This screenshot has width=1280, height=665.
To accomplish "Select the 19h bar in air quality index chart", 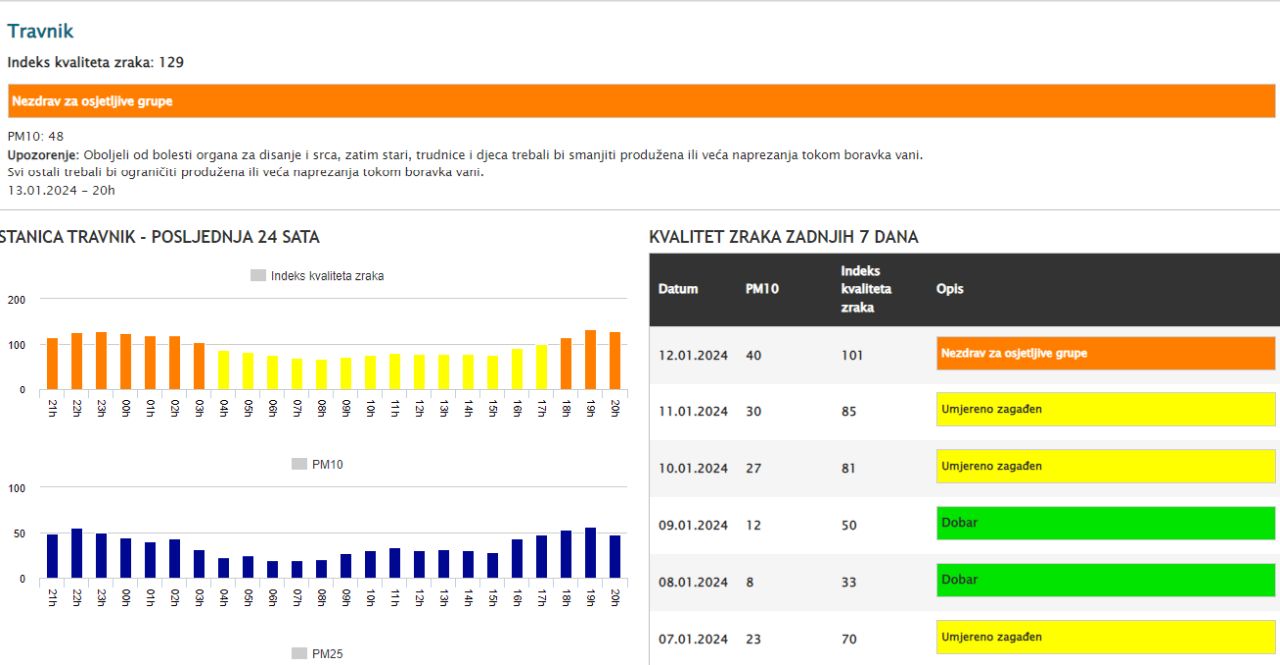I will click(x=591, y=360).
